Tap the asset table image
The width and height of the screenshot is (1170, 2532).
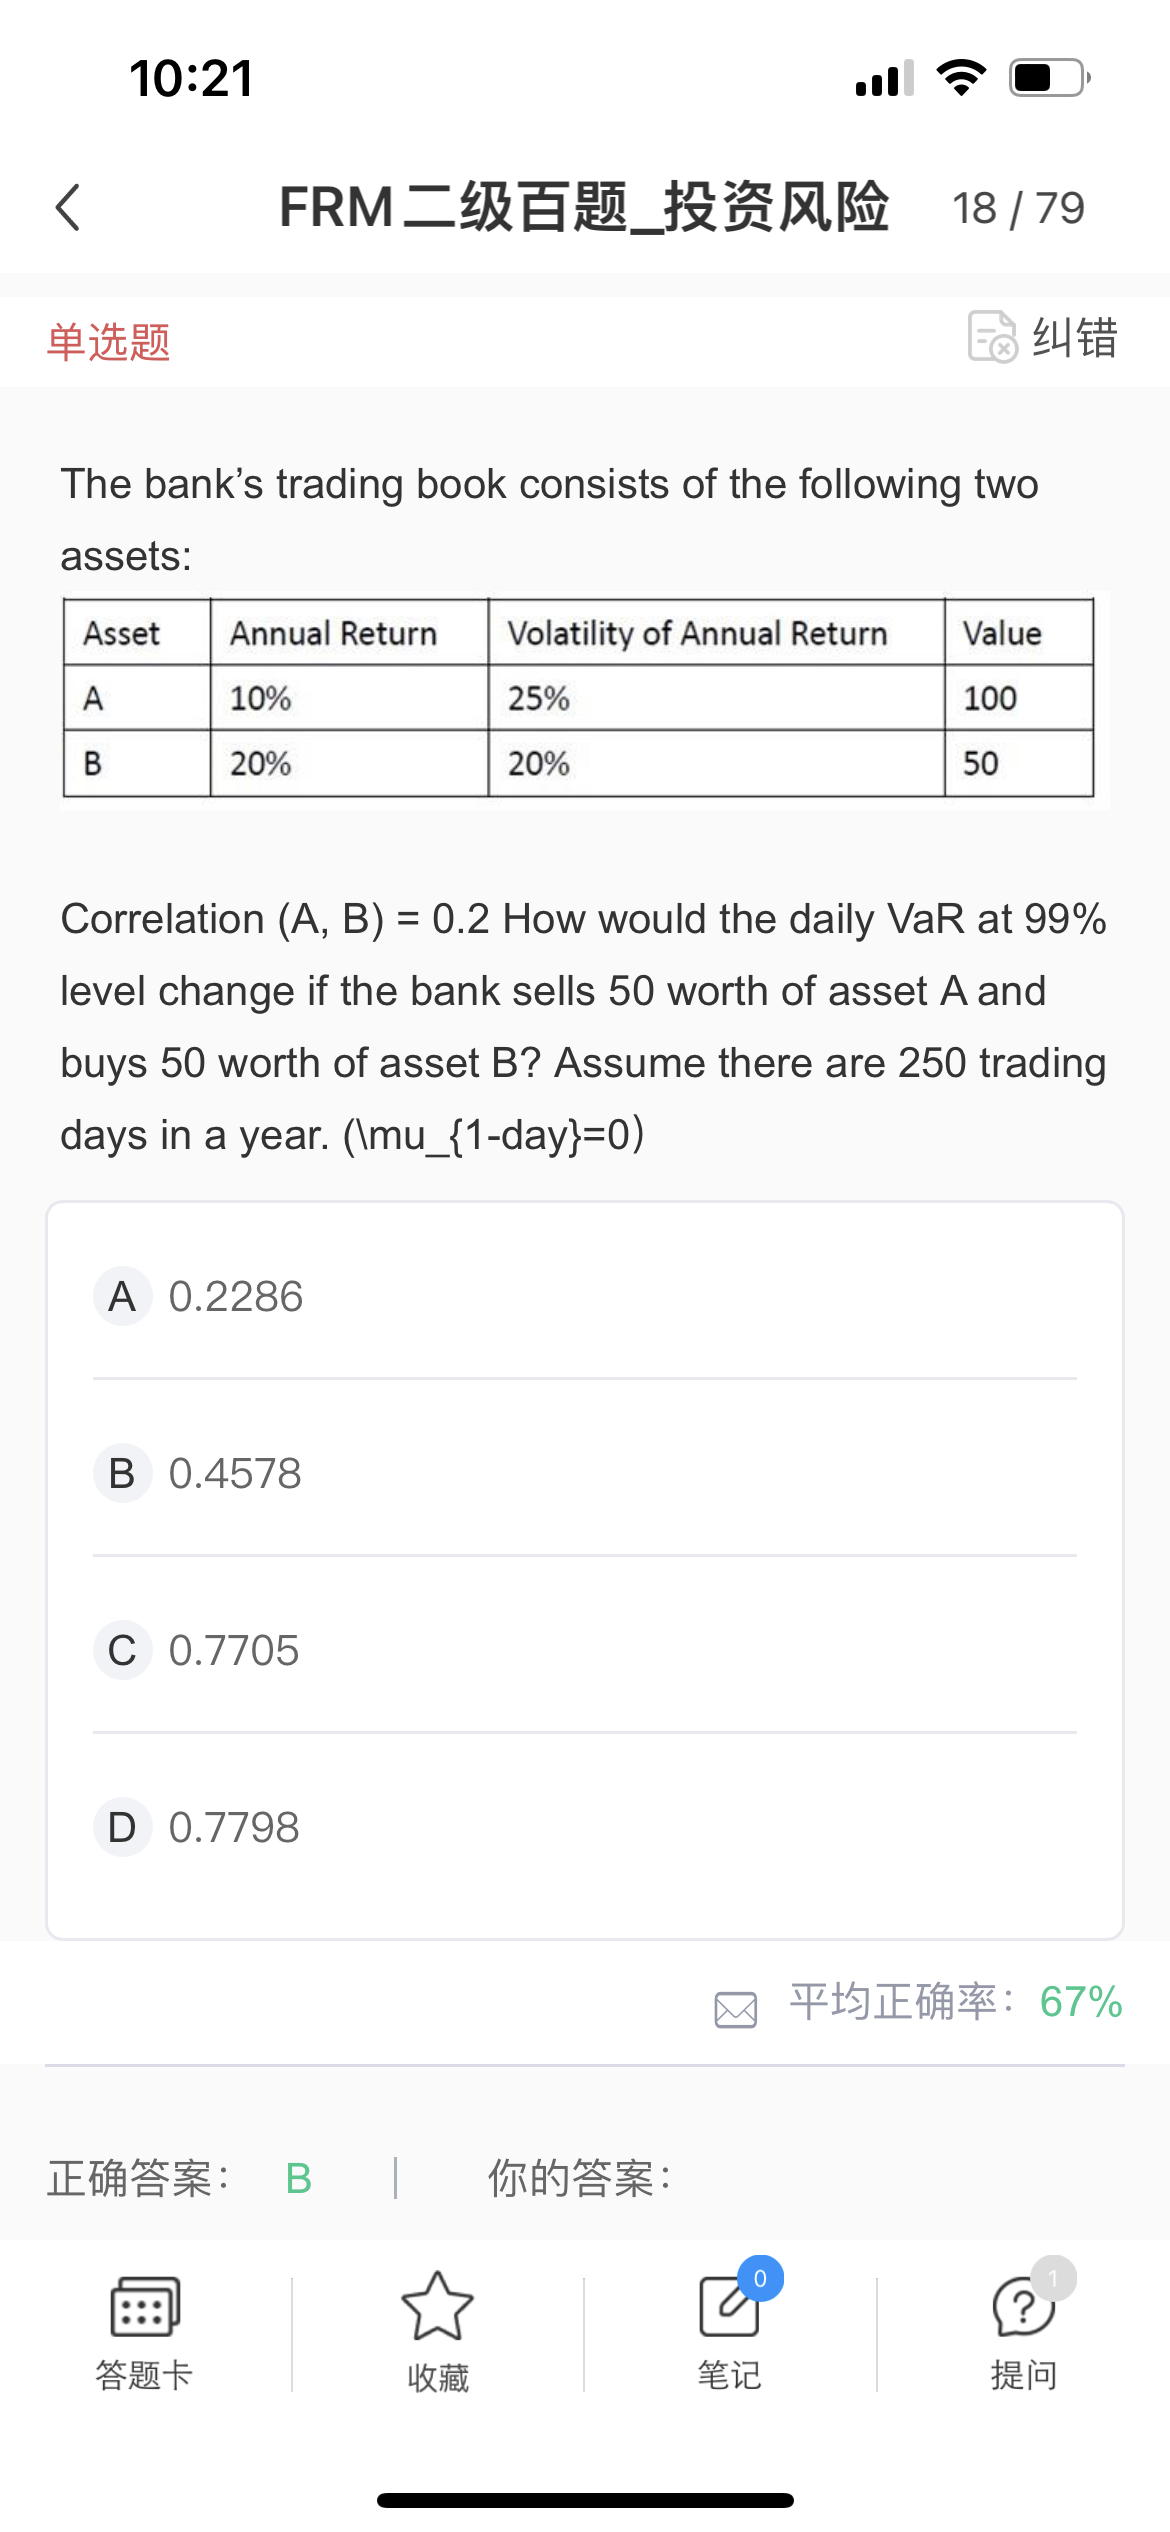583,698
